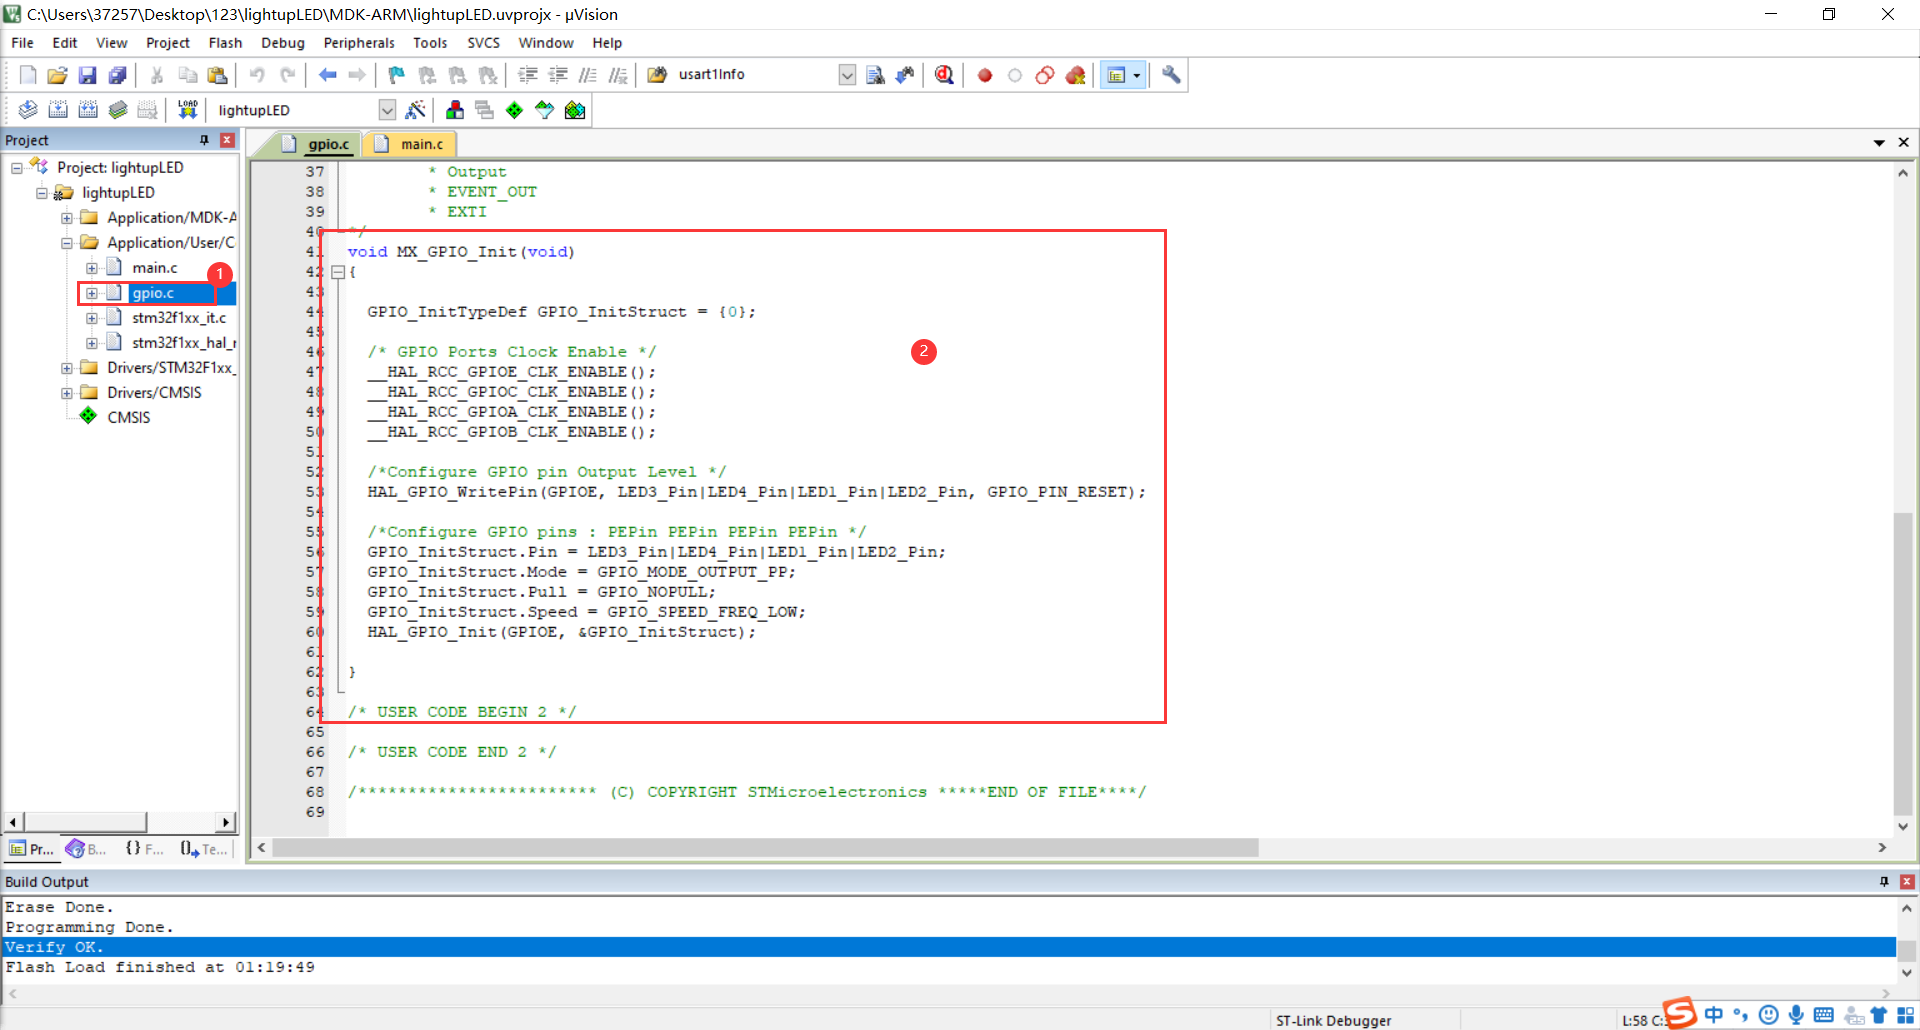Open the Peripherals menu
Image resolution: width=1920 pixels, height=1030 pixels.
point(359,43)
